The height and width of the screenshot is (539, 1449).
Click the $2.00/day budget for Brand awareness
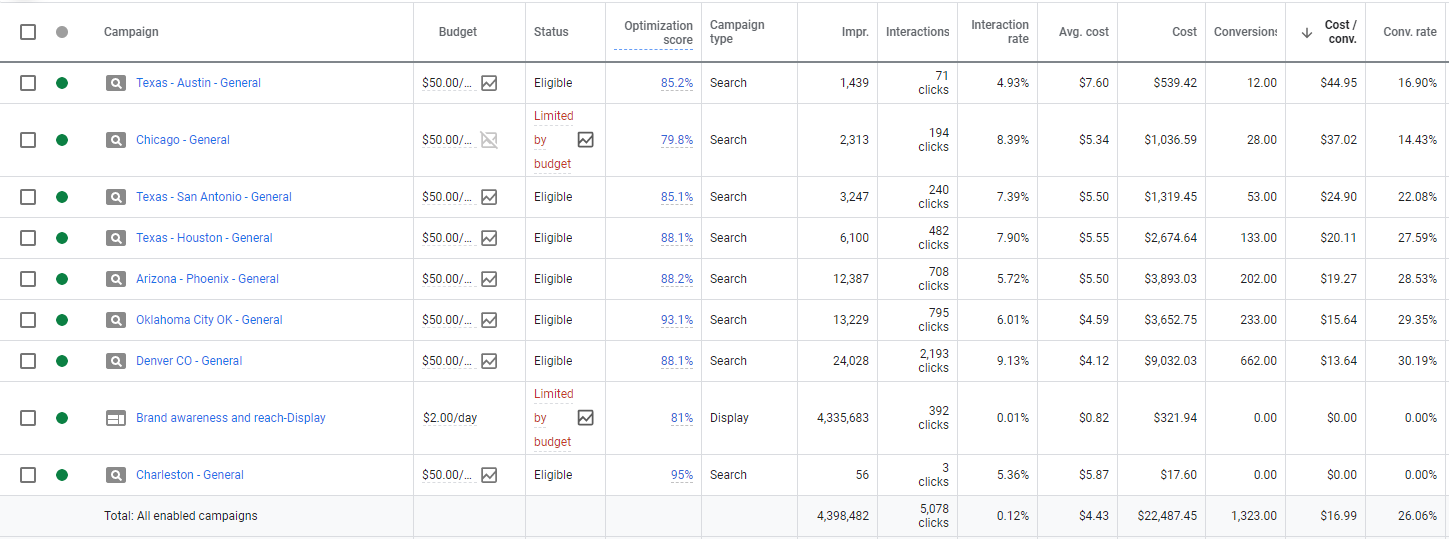pos(450,418)
